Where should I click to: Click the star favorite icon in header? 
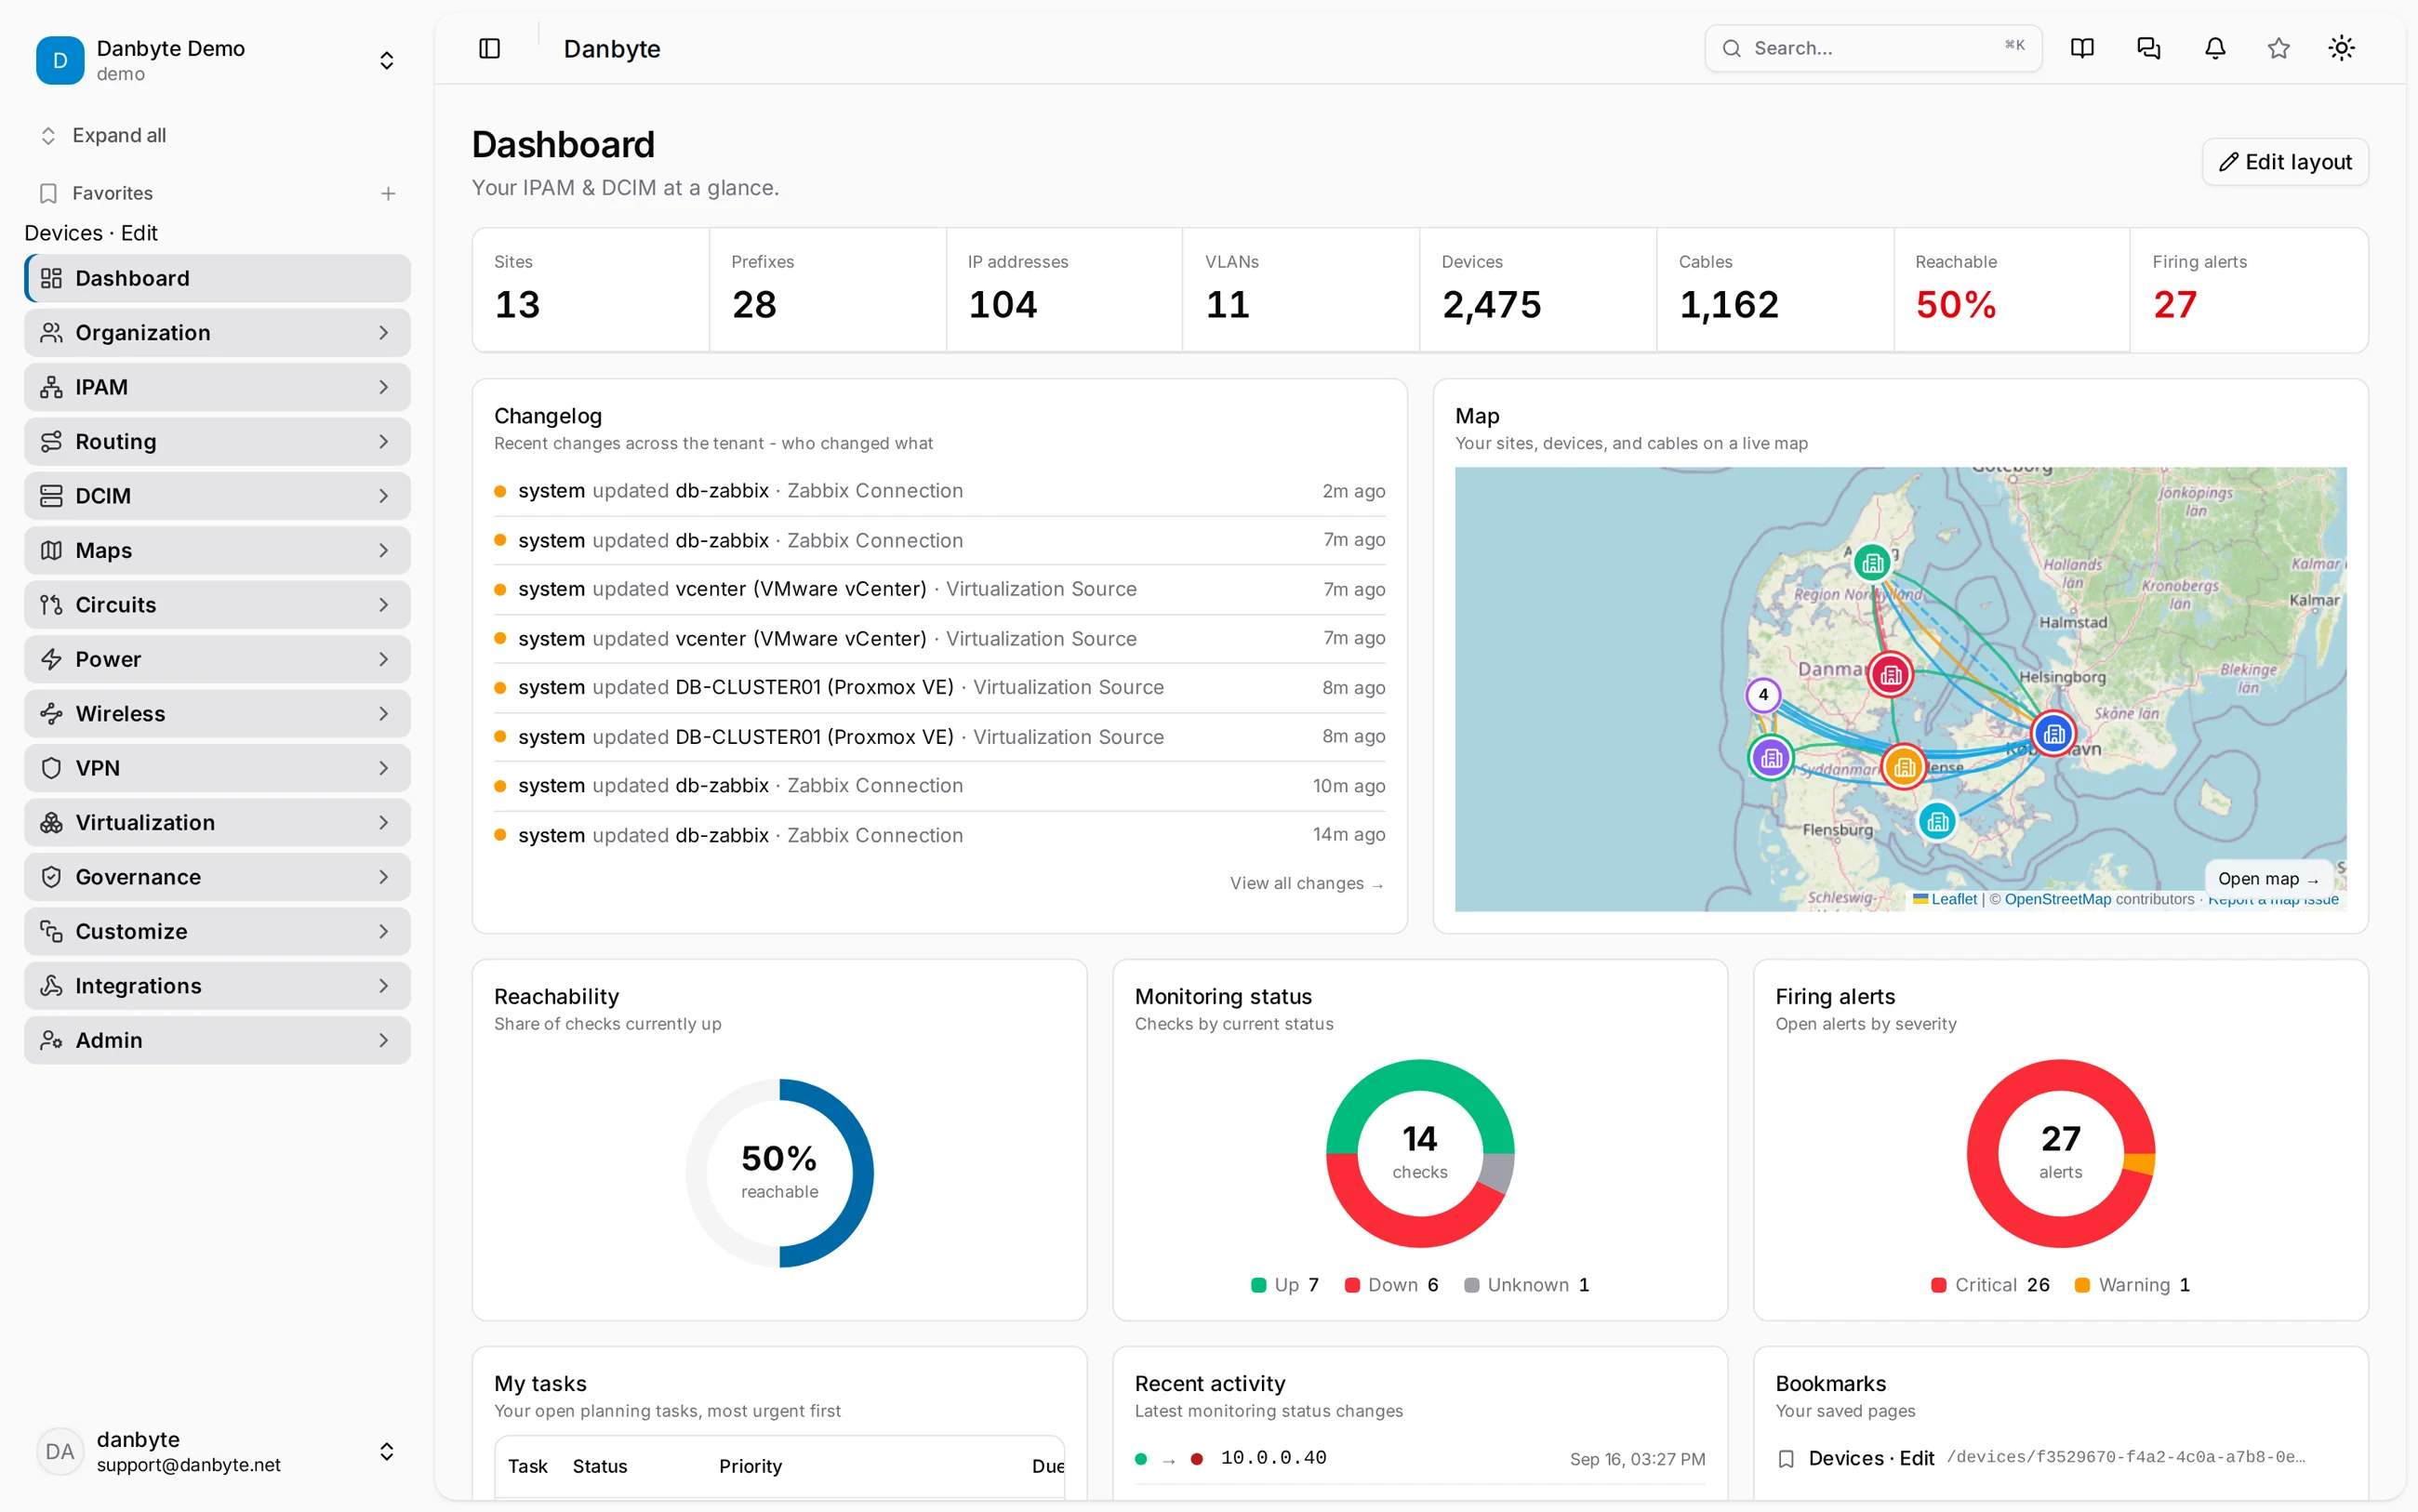[2278, 48]
